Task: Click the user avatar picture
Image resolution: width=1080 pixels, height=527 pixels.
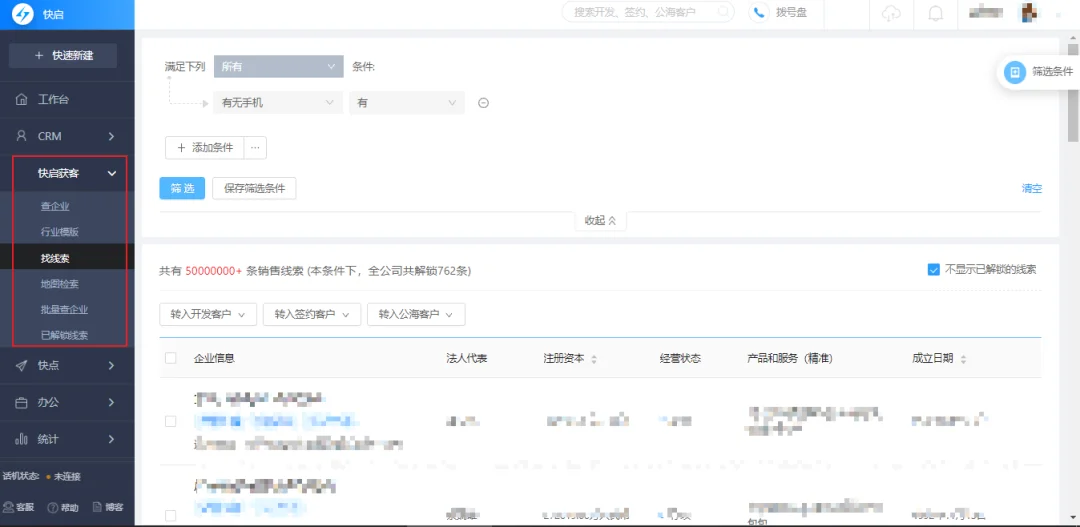Action: 1028,12
